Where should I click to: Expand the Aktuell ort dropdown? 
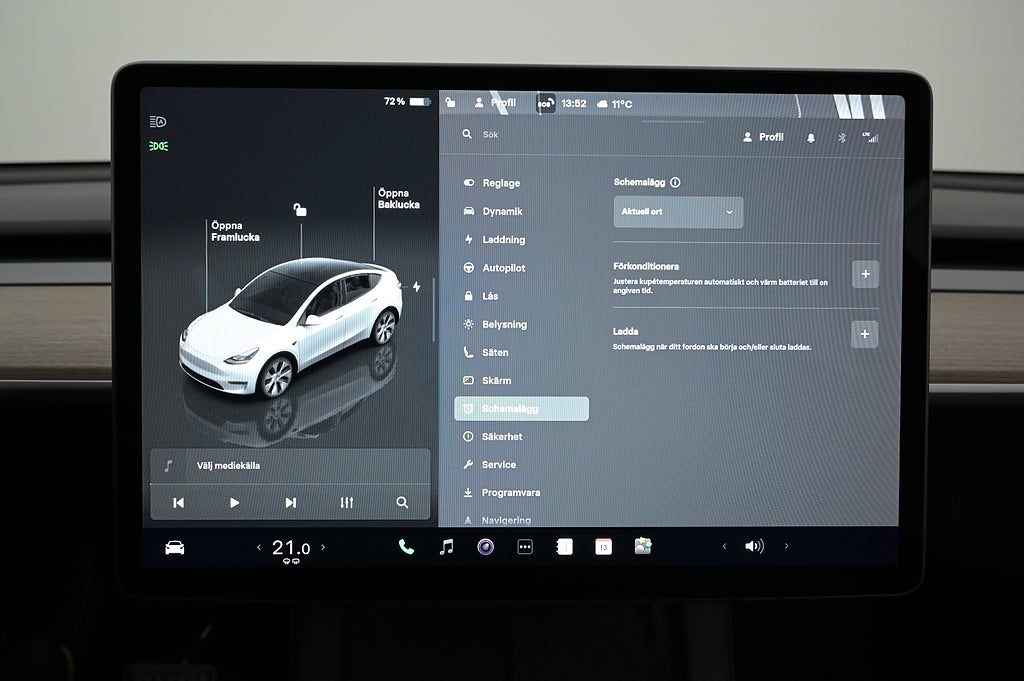[x=678, y=212]
